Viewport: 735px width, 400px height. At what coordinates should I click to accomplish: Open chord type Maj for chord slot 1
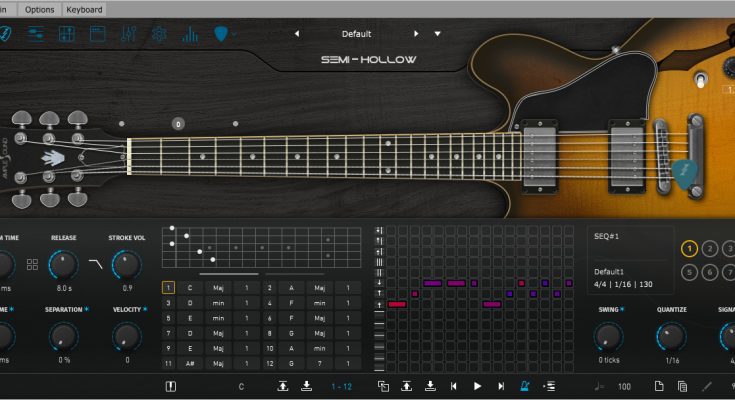click(x=218, y=288)
